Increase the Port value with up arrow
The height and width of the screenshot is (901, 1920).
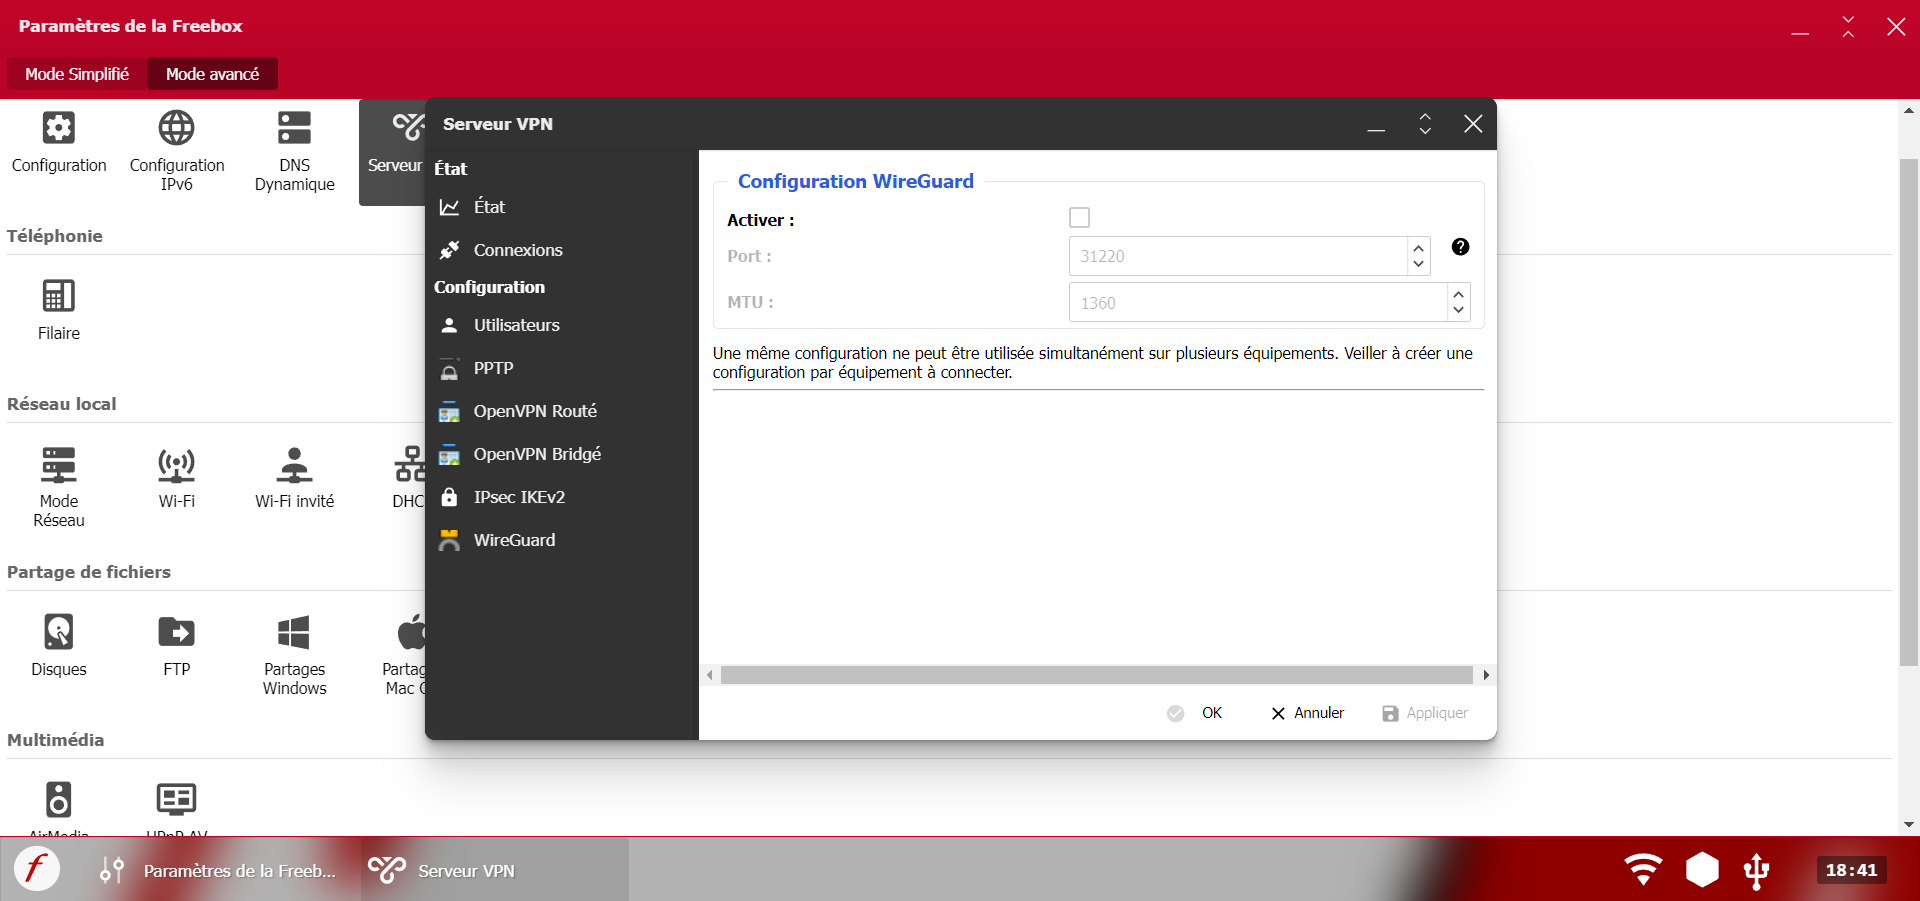1418,248
